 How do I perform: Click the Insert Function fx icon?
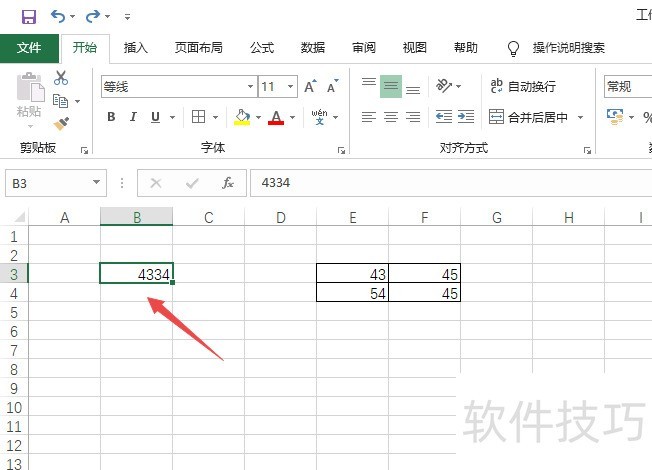click(228, 183)
